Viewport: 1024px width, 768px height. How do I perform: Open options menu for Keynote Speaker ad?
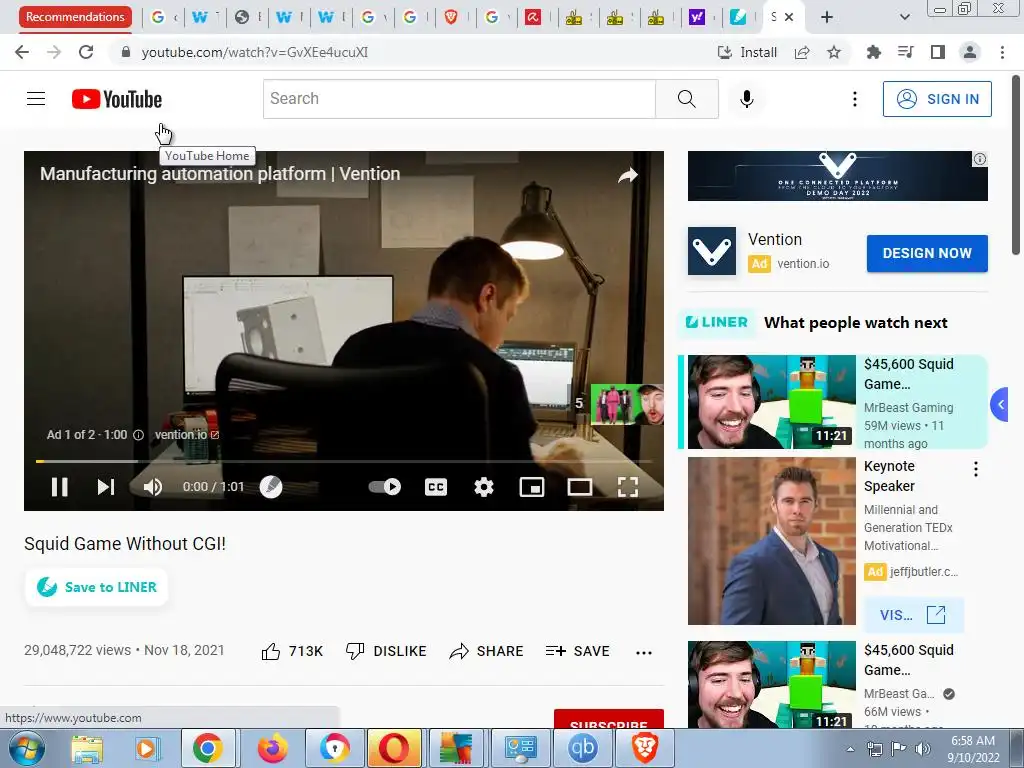(x=976, y=469)
